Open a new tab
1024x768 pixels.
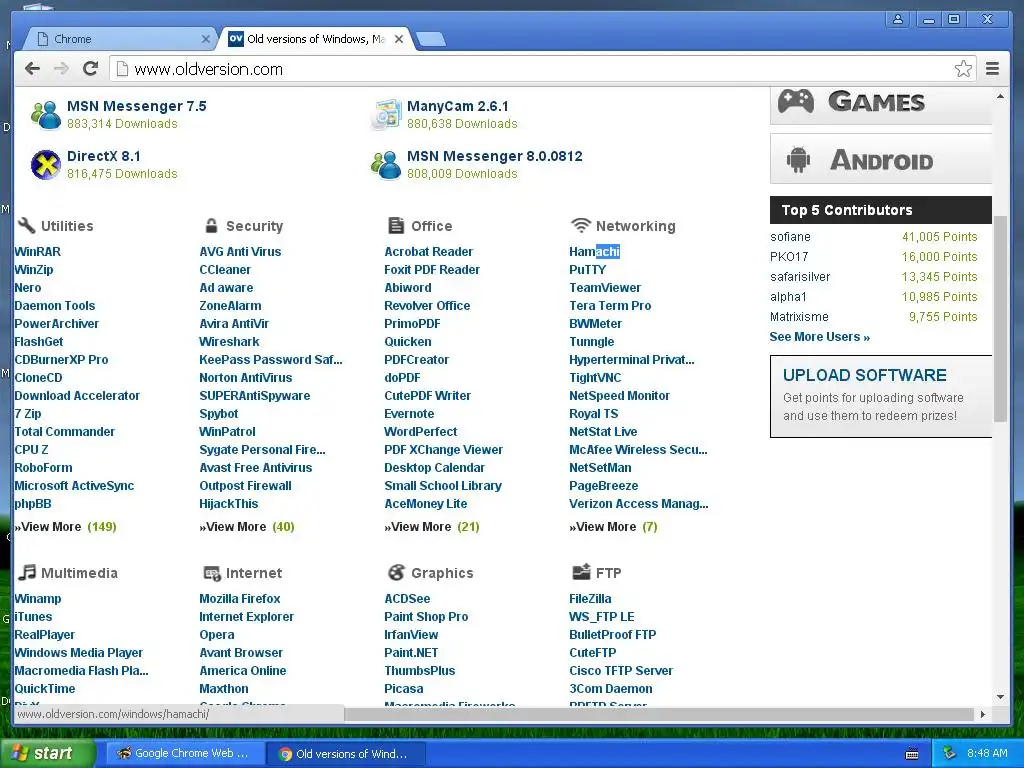click(430, 39)
